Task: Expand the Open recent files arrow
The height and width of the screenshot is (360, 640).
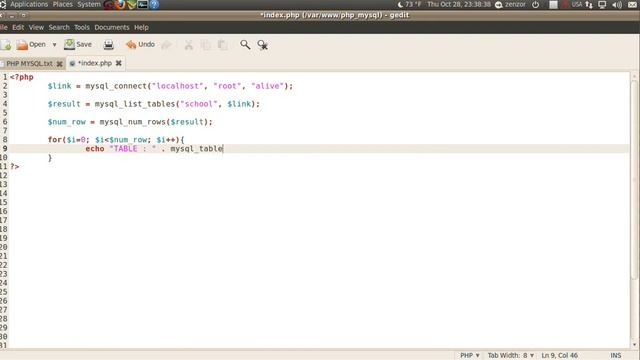Action: (x=54, y=45)
